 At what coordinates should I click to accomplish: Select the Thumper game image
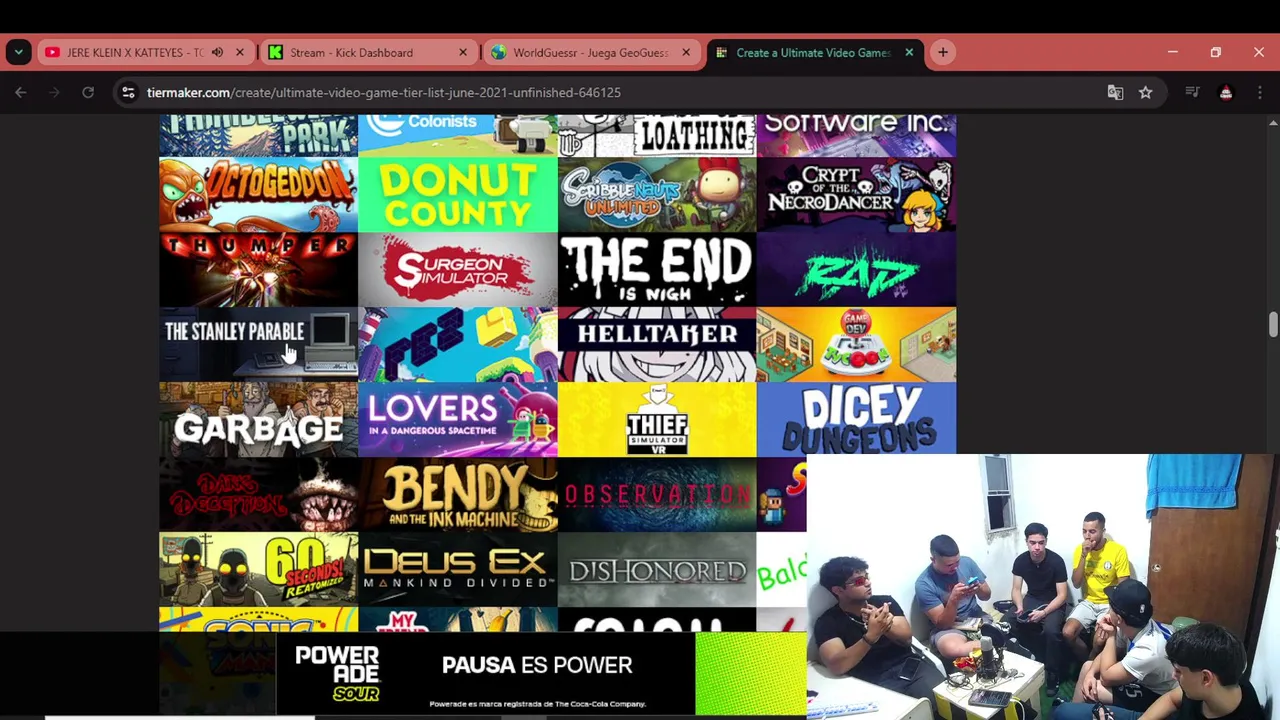(258, 269)
